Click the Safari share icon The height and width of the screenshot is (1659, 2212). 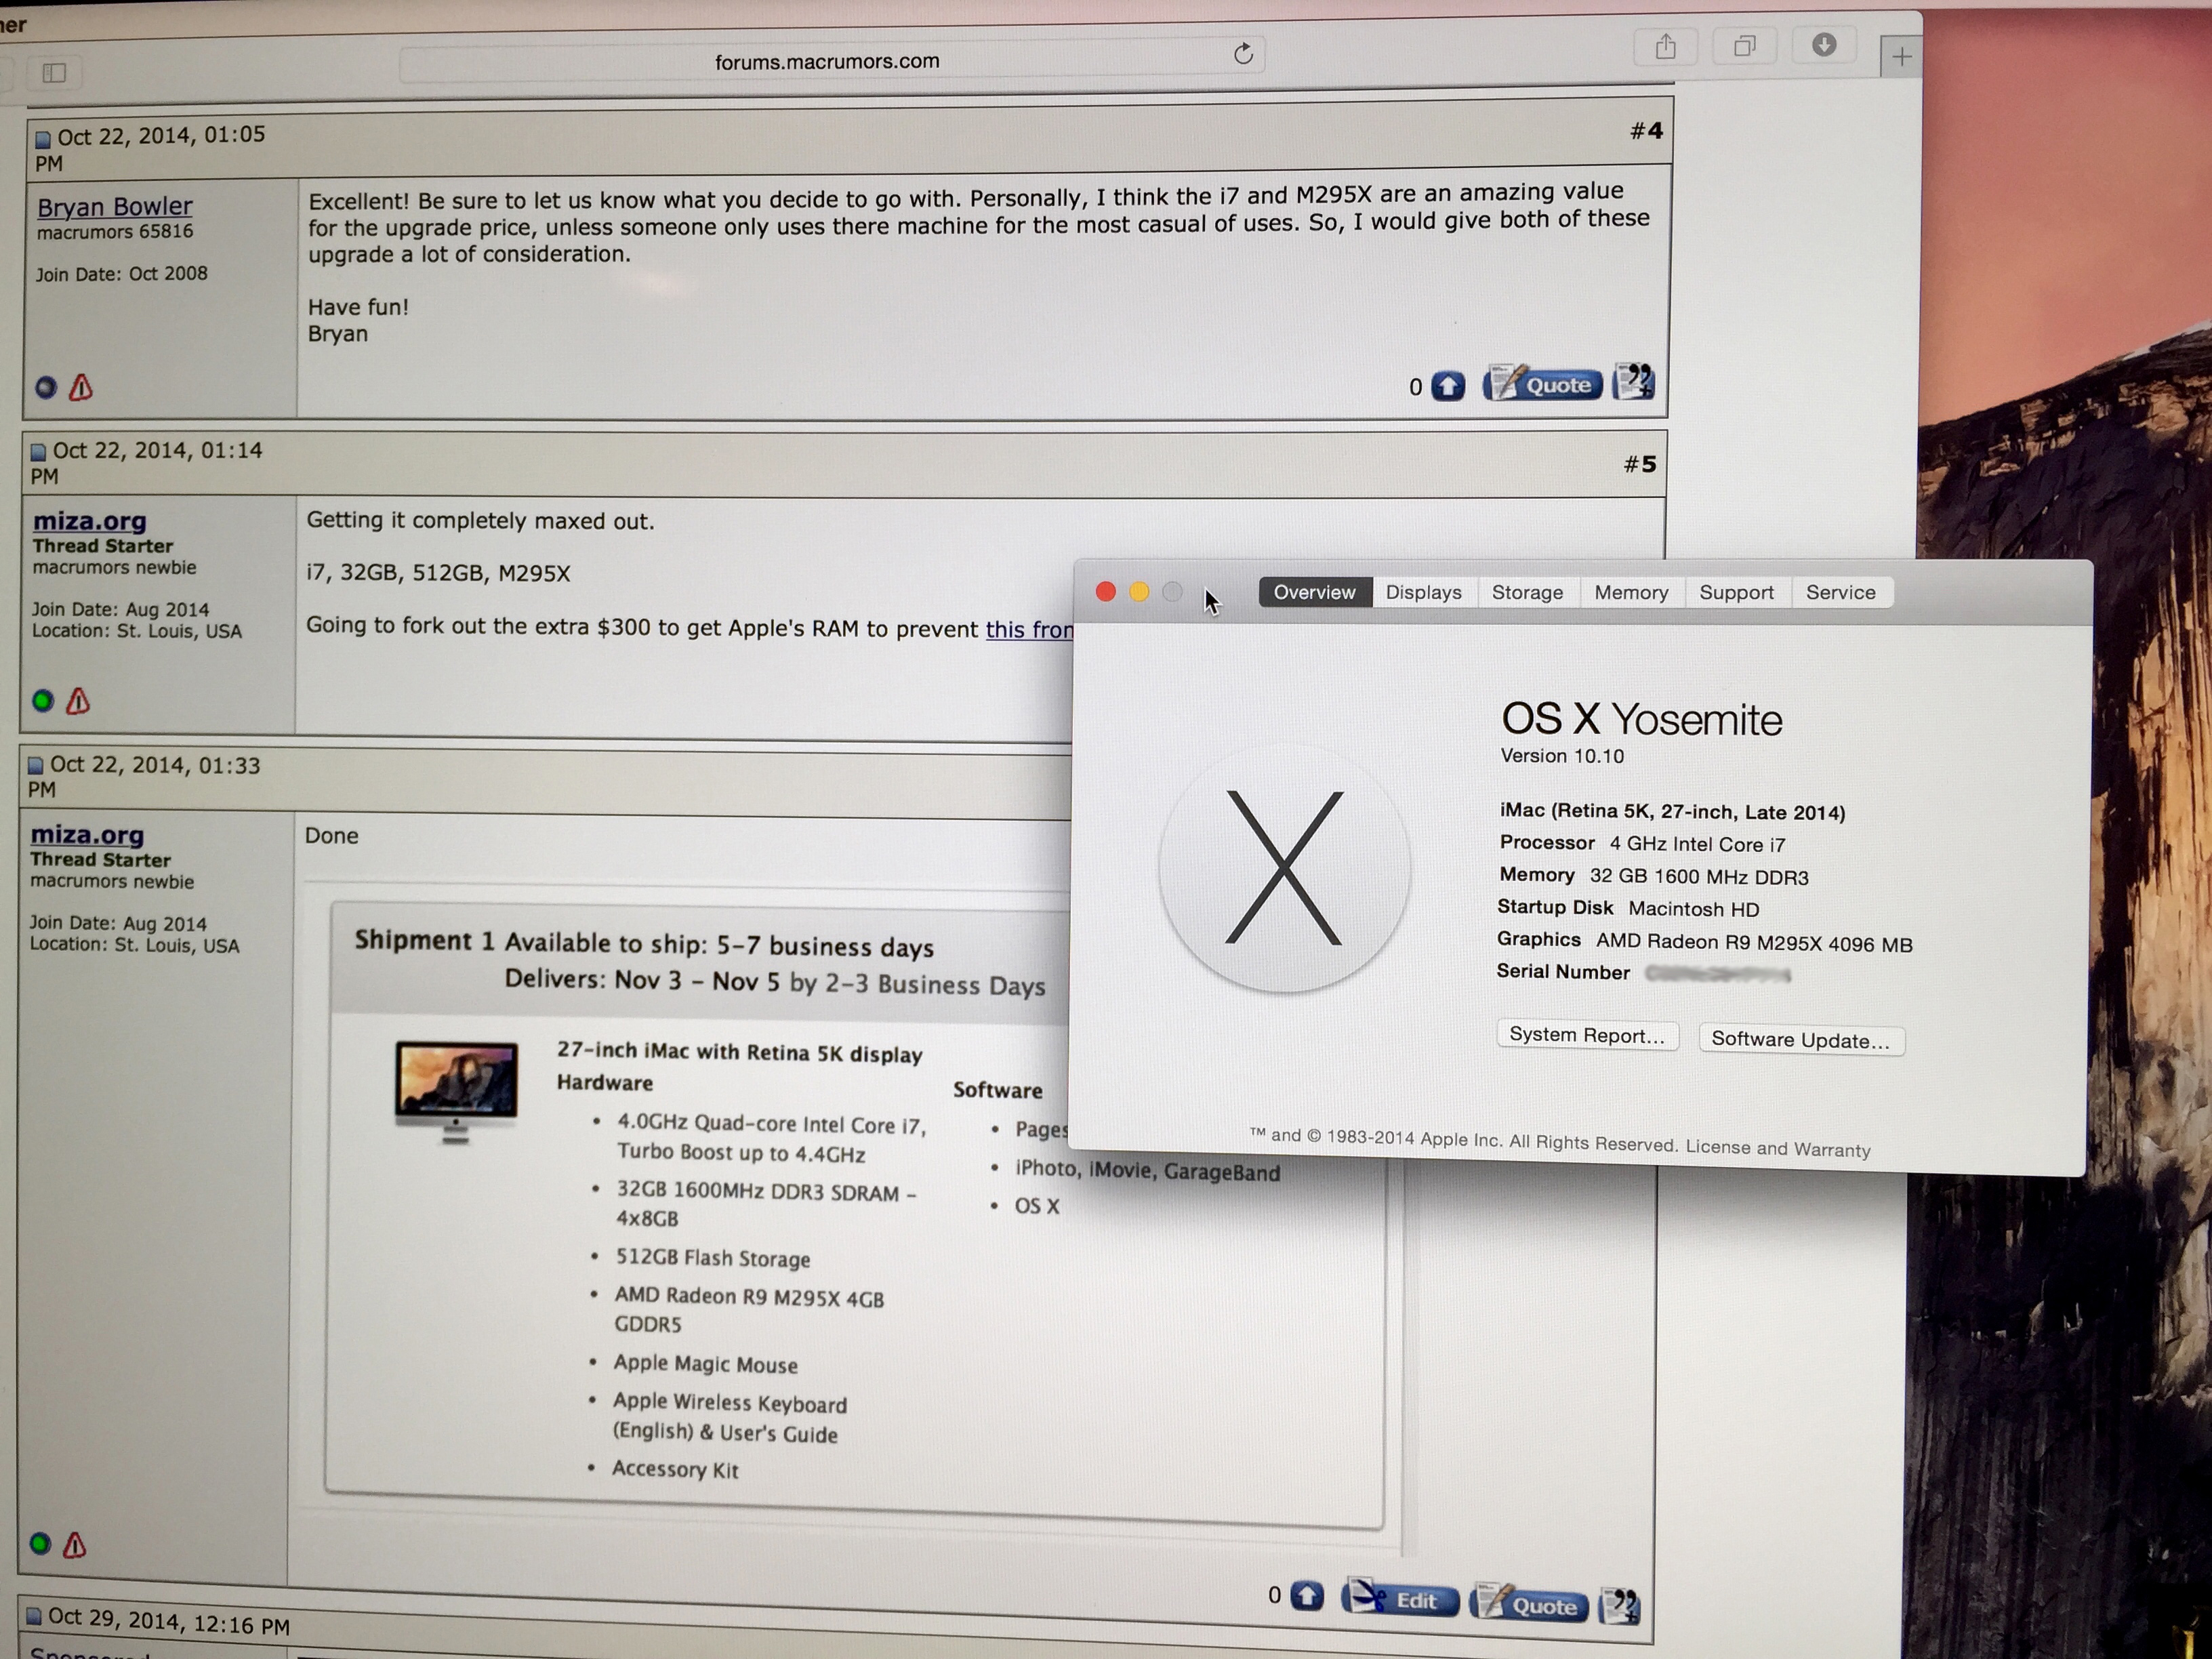click(x=1665, y=46)
